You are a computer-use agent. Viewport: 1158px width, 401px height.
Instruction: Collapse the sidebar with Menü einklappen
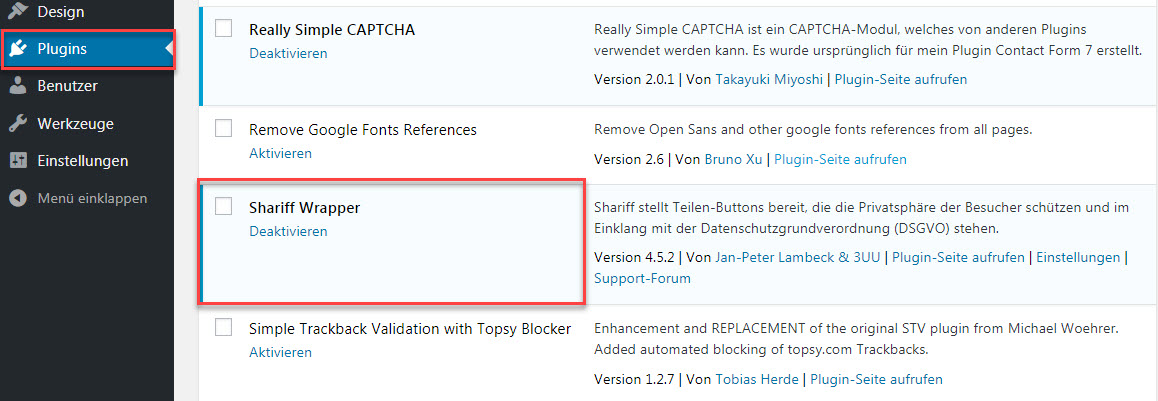pos(92,198)
